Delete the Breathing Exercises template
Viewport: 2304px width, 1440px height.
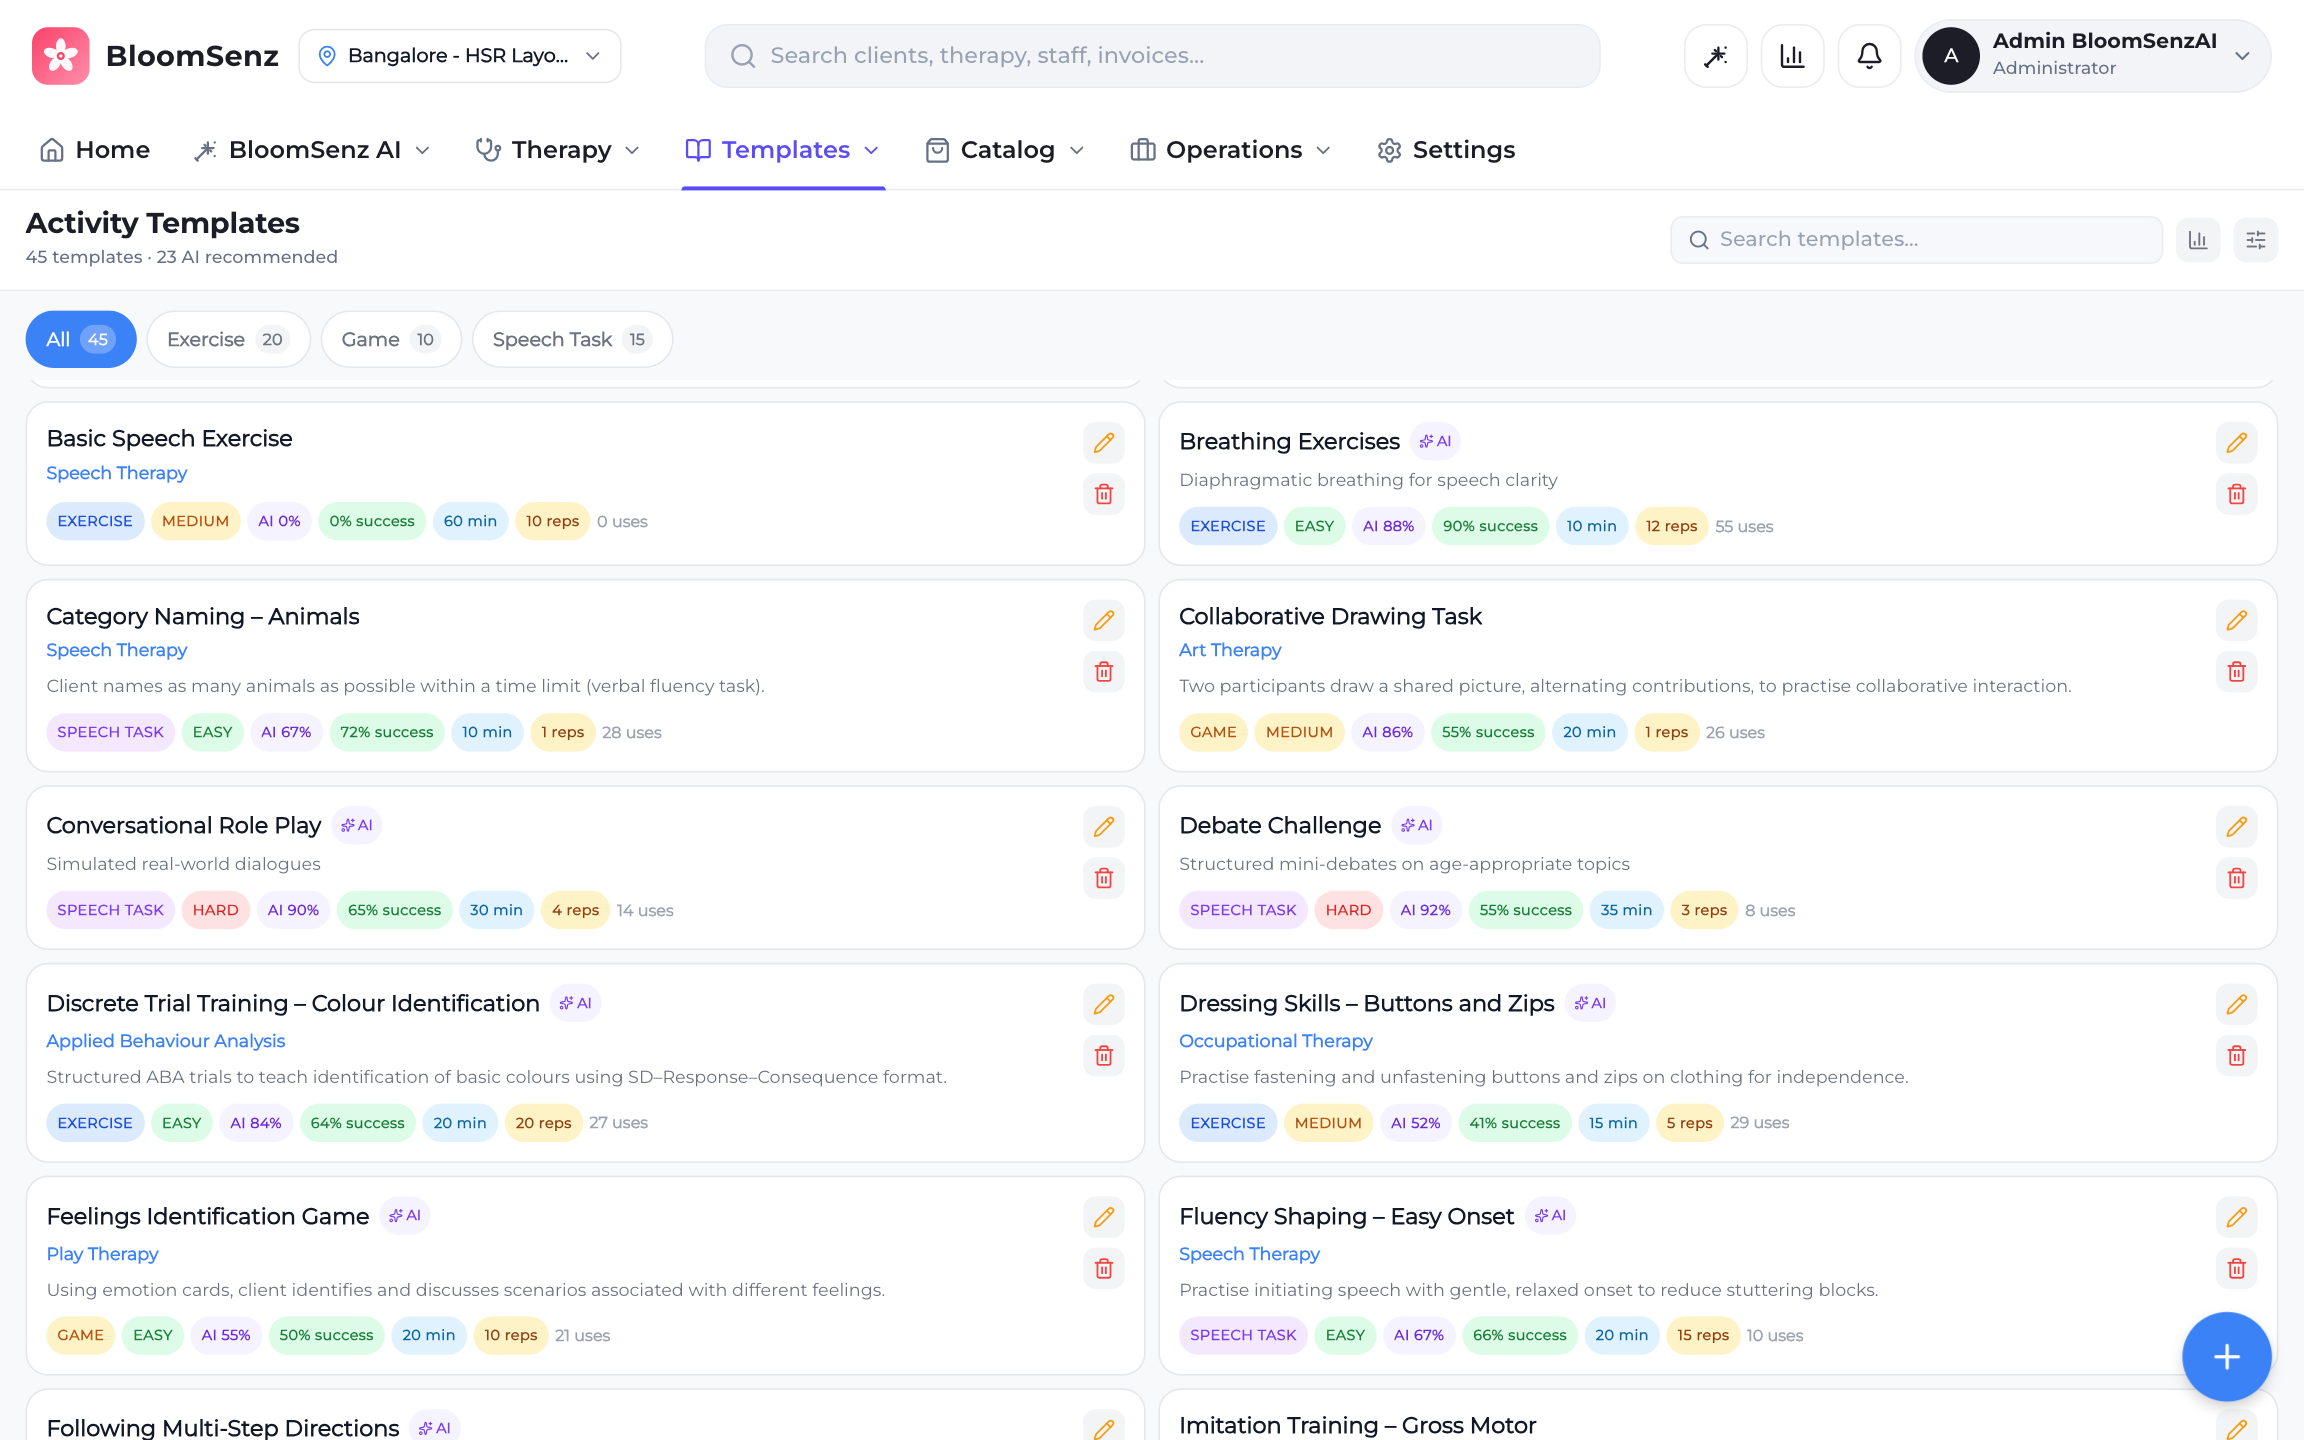(2237, 494)
